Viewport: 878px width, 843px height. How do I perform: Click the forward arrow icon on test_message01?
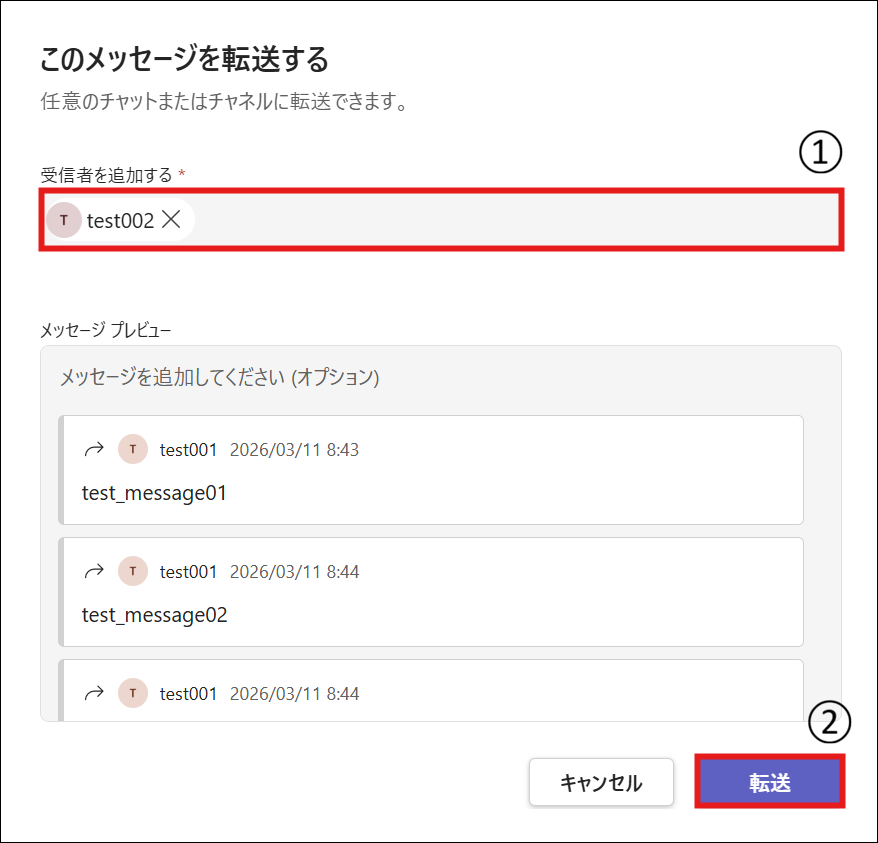94,450
